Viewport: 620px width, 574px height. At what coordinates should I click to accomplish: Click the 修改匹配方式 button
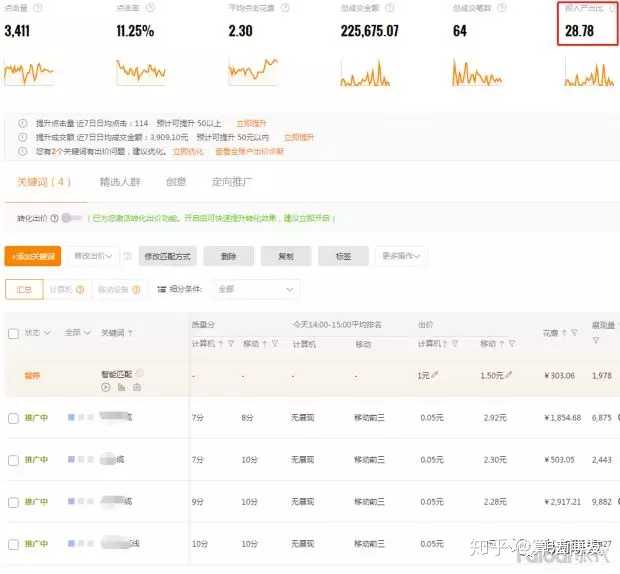coord(166,256)
